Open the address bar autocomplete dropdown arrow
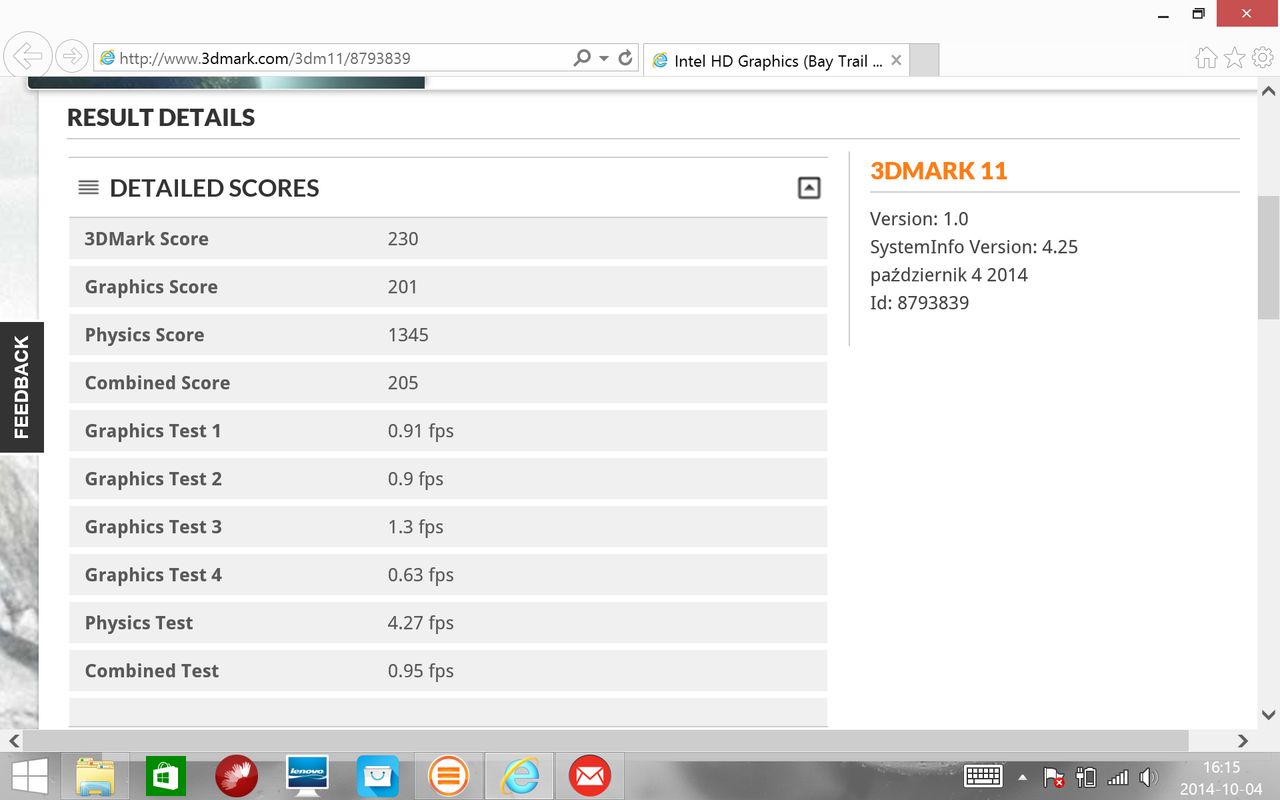The height and width of the screenshot is (800, 1280). click(604, 58)
